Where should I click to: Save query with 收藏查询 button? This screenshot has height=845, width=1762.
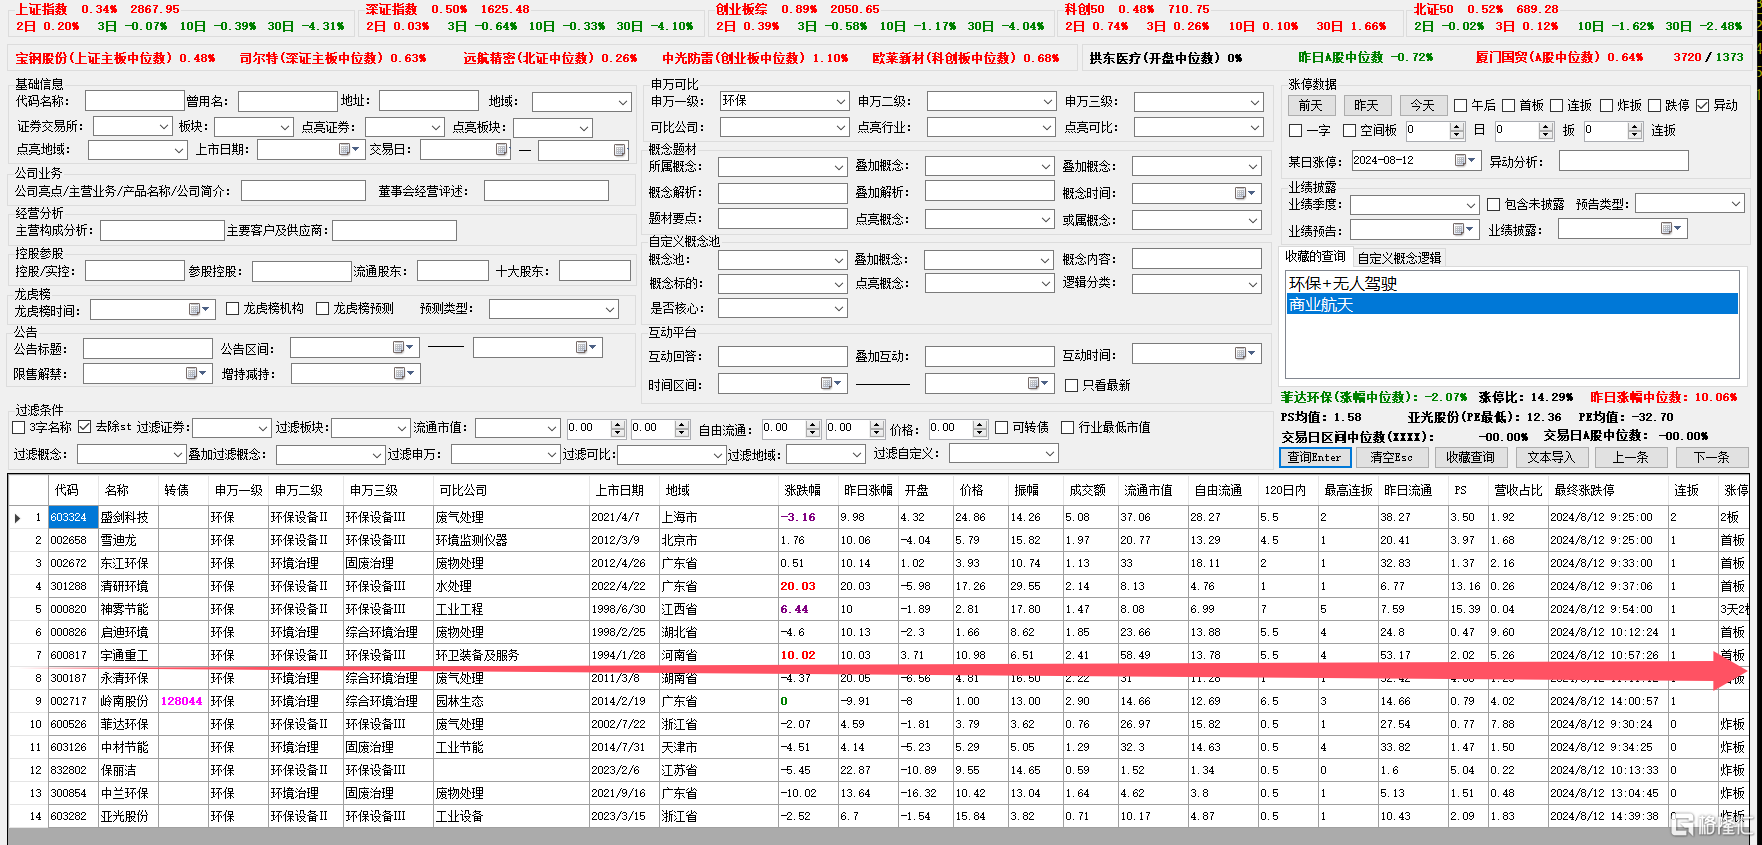(x=1470, y=457)
